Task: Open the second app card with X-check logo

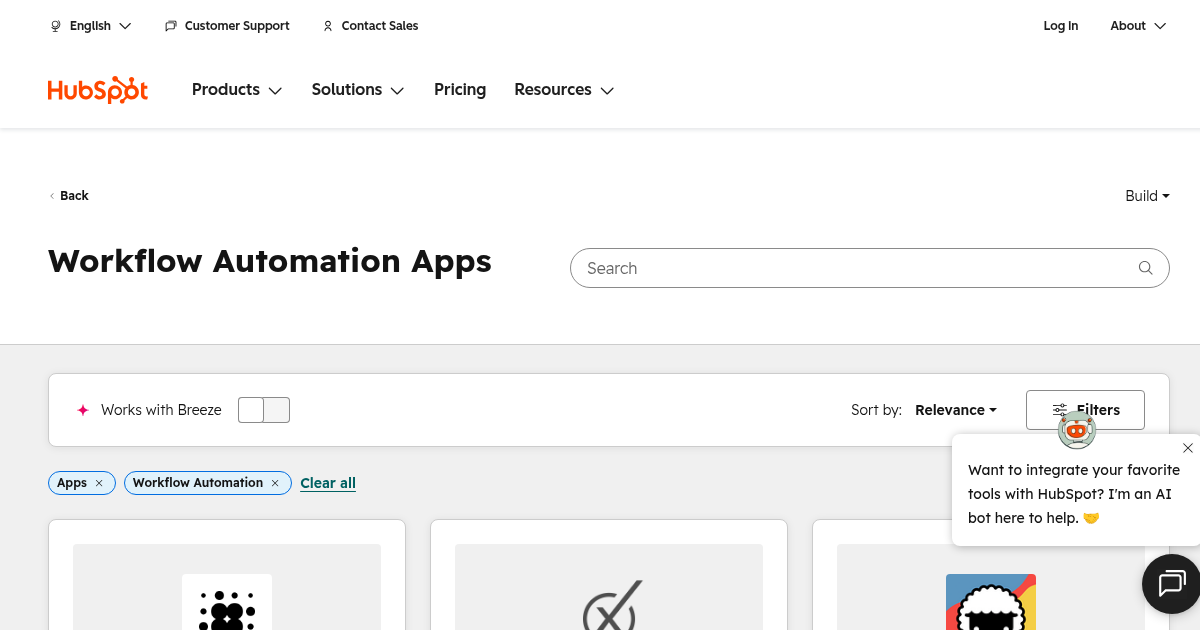Action: coord(609,587)
